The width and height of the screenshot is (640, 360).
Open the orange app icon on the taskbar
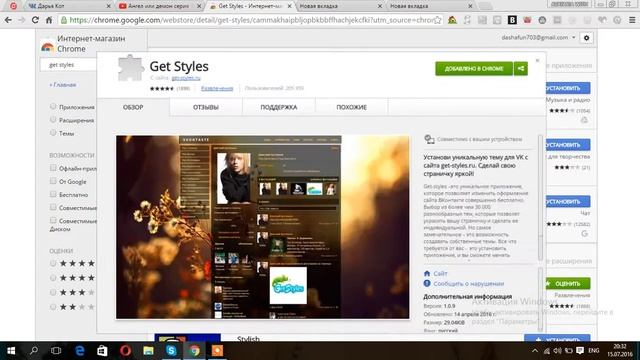(217, 351)
